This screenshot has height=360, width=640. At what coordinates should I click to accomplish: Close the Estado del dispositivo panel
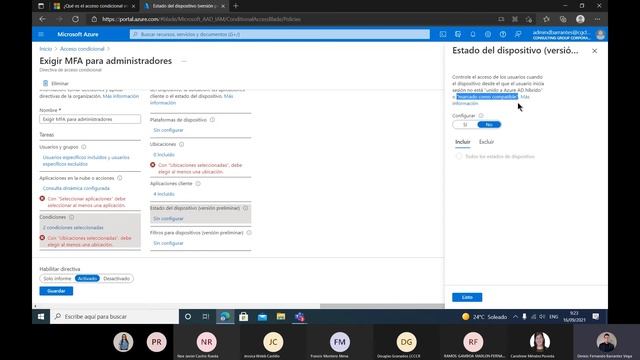click(594, 51)
